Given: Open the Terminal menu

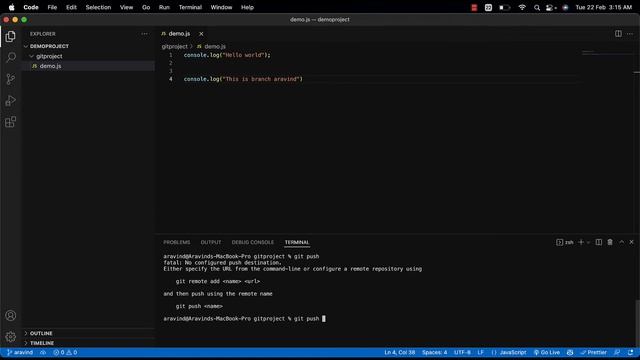Looking at the screenshot, I should point(190,7).
